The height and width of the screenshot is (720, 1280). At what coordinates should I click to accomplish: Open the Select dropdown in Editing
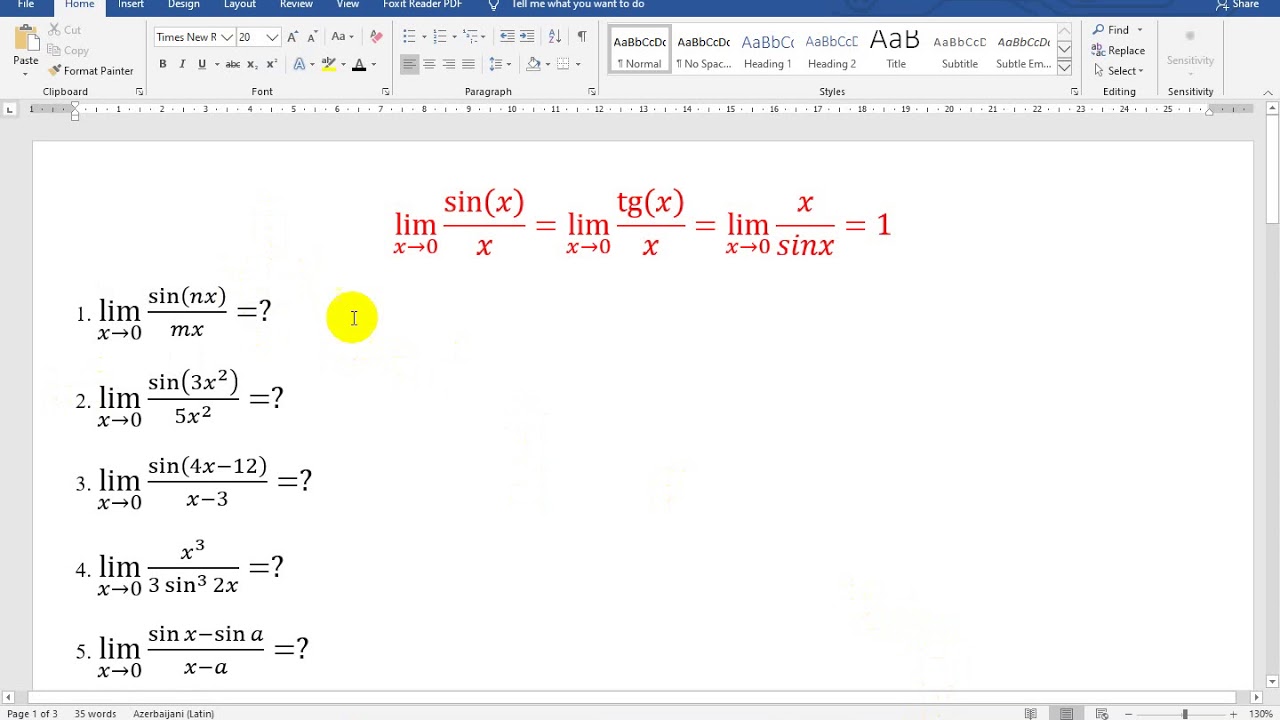(x=1118, y=71)
